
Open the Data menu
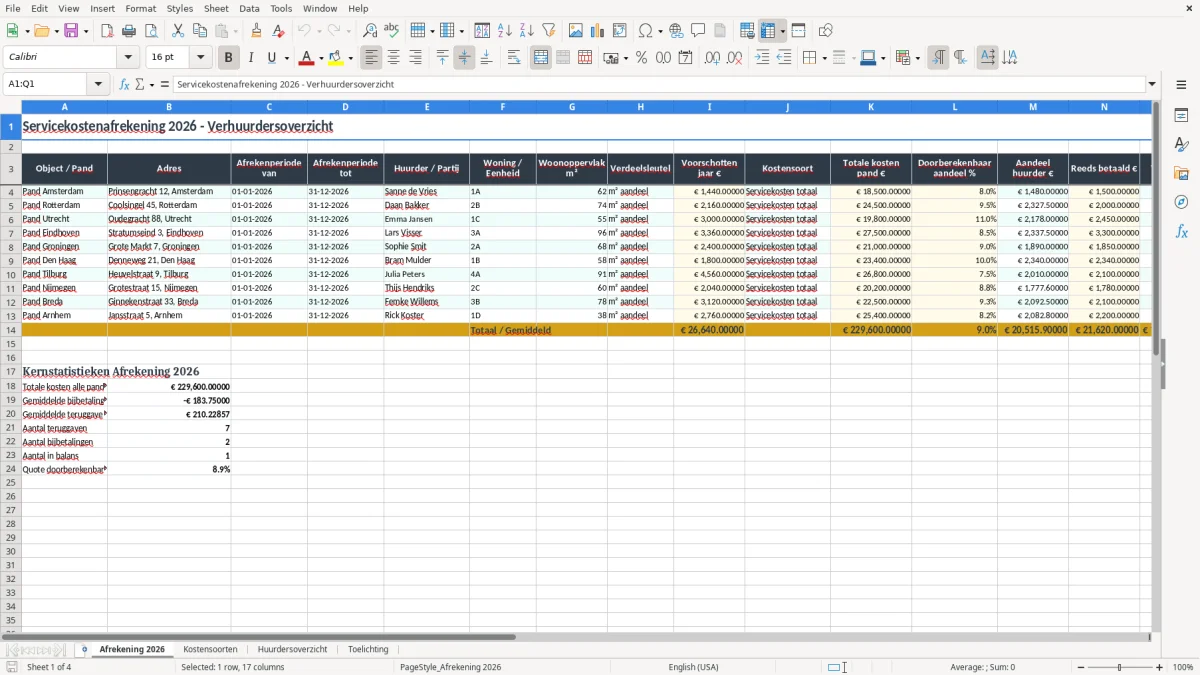tap(249, 8)
